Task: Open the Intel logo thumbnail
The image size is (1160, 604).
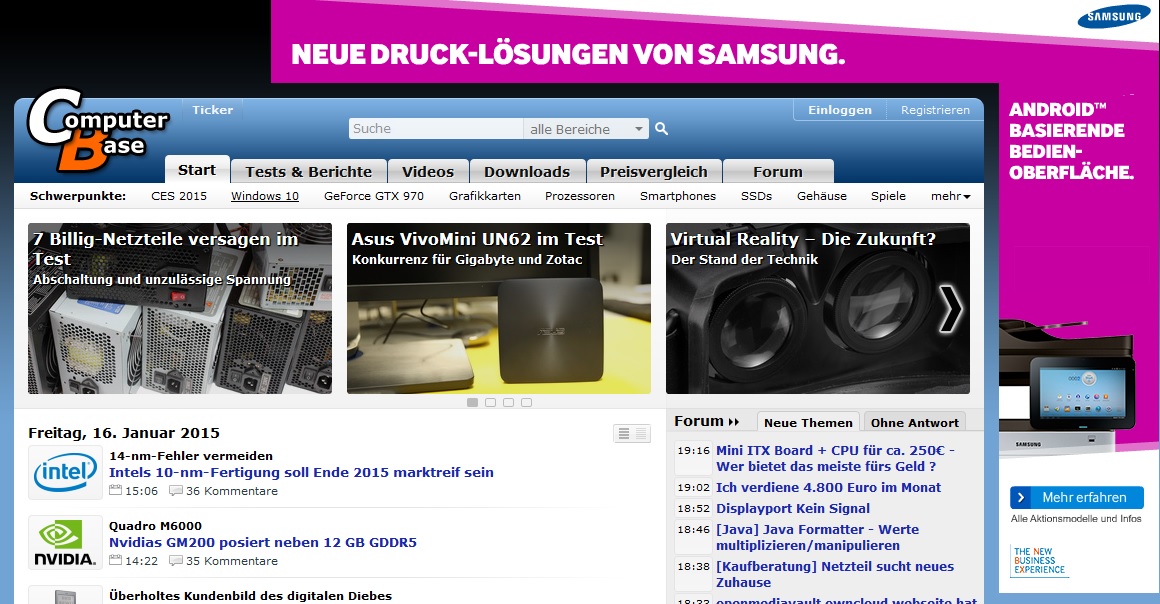Action: point(65,472)
